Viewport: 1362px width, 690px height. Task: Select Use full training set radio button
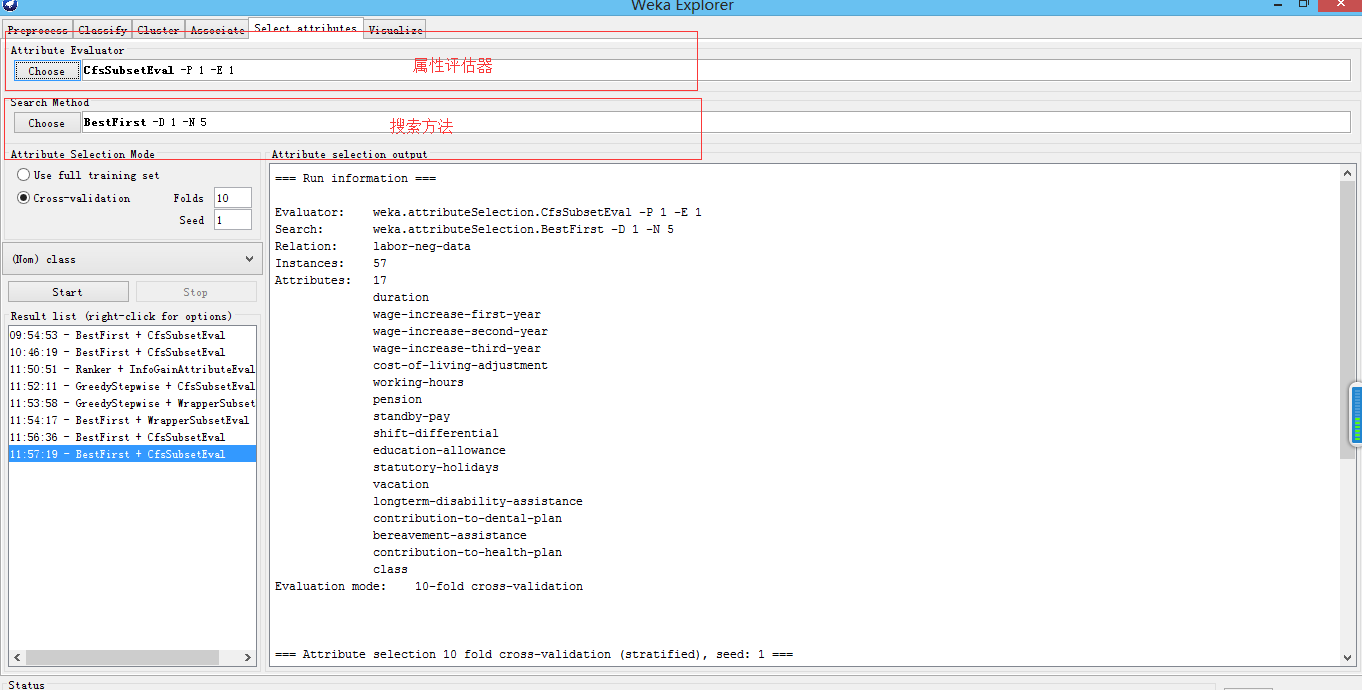click(24, 175)
